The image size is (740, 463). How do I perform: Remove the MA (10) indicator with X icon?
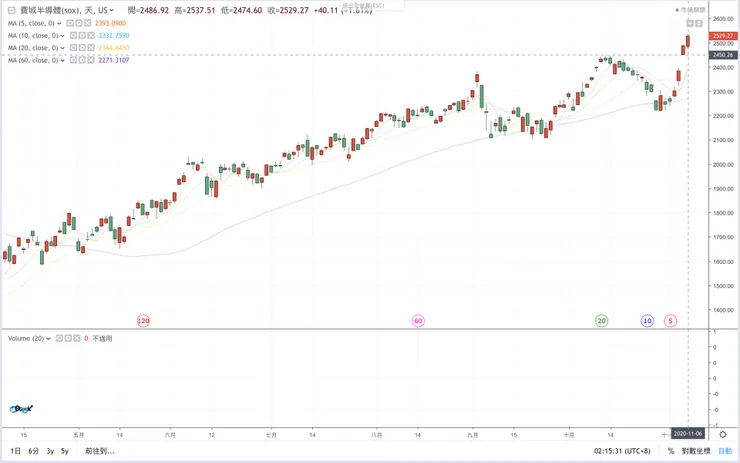click(91, 35)
